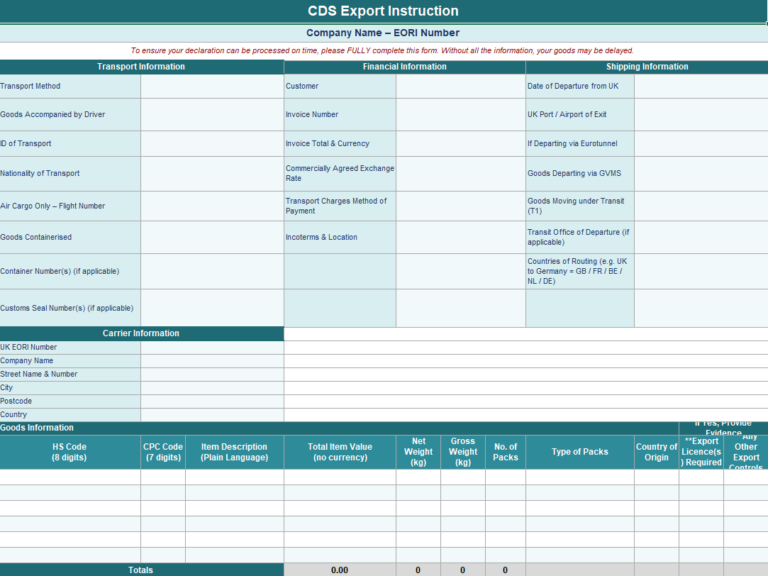Image resolution: width=768 pixels, height=576 pixels.
Task: Select the 'Export Licence(s) Required' column header
Action: click(x=701, y=452)
